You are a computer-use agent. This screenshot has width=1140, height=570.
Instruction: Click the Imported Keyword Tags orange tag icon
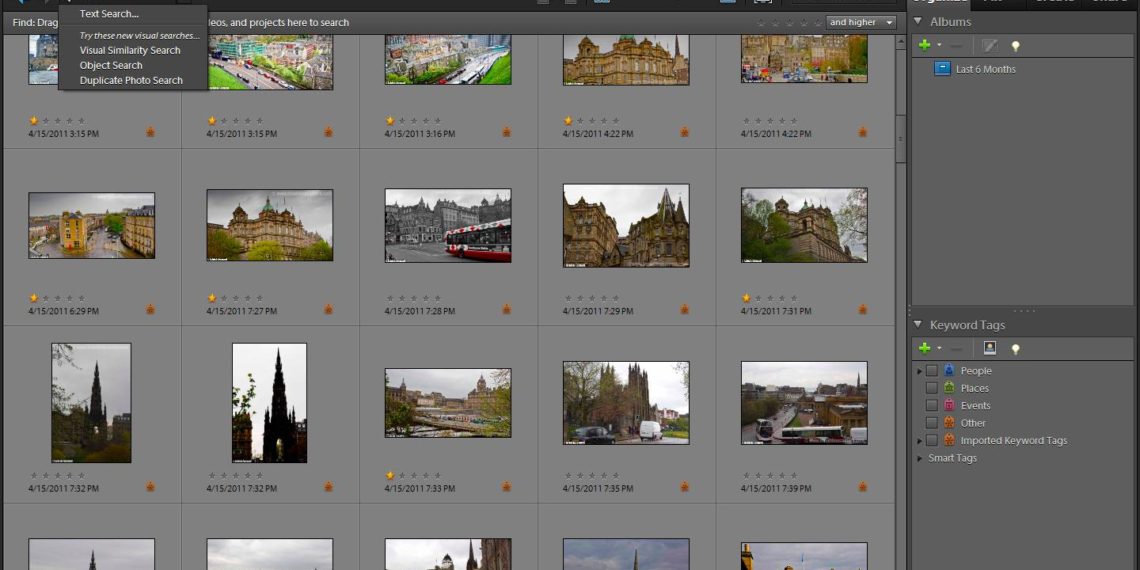[x=949, y=440]
